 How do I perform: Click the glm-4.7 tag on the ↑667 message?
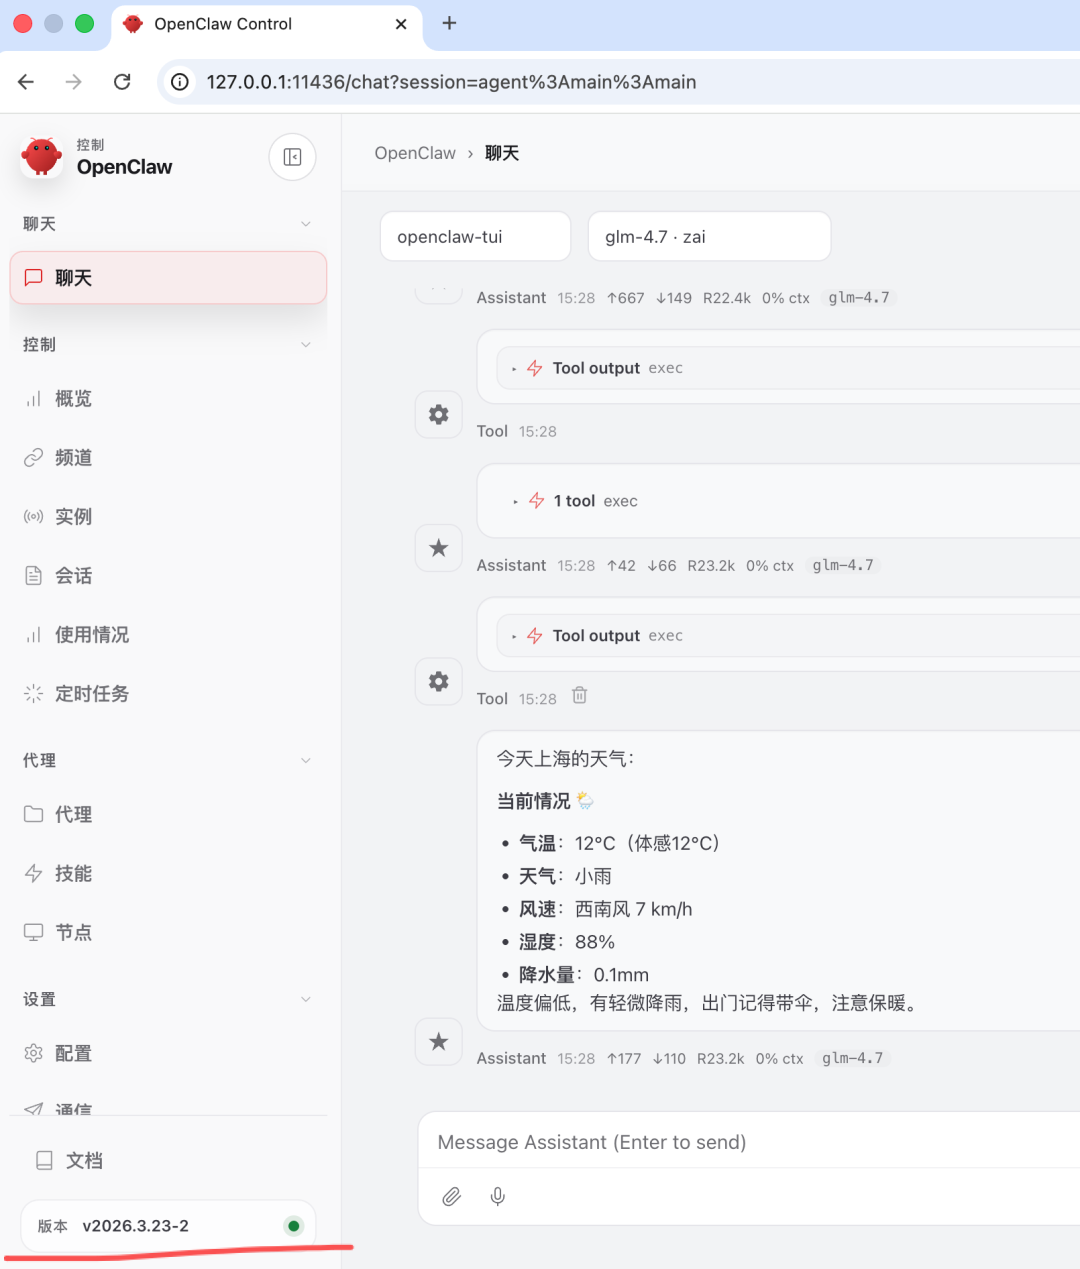click(x=859, y=298)
